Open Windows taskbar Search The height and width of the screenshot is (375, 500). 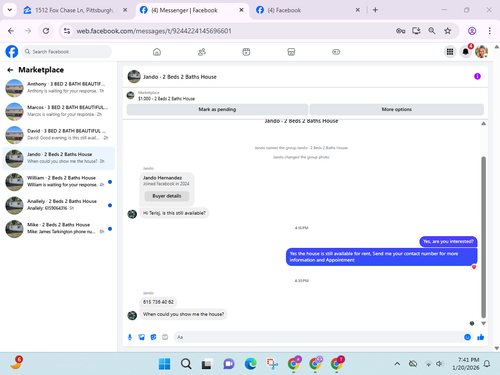186,364
